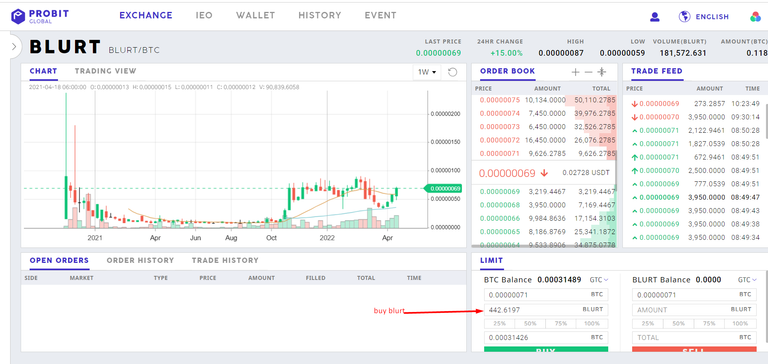Screen dimensions: 768x364
Task: Click the globe language icon
Action: (x=684, y=17)
